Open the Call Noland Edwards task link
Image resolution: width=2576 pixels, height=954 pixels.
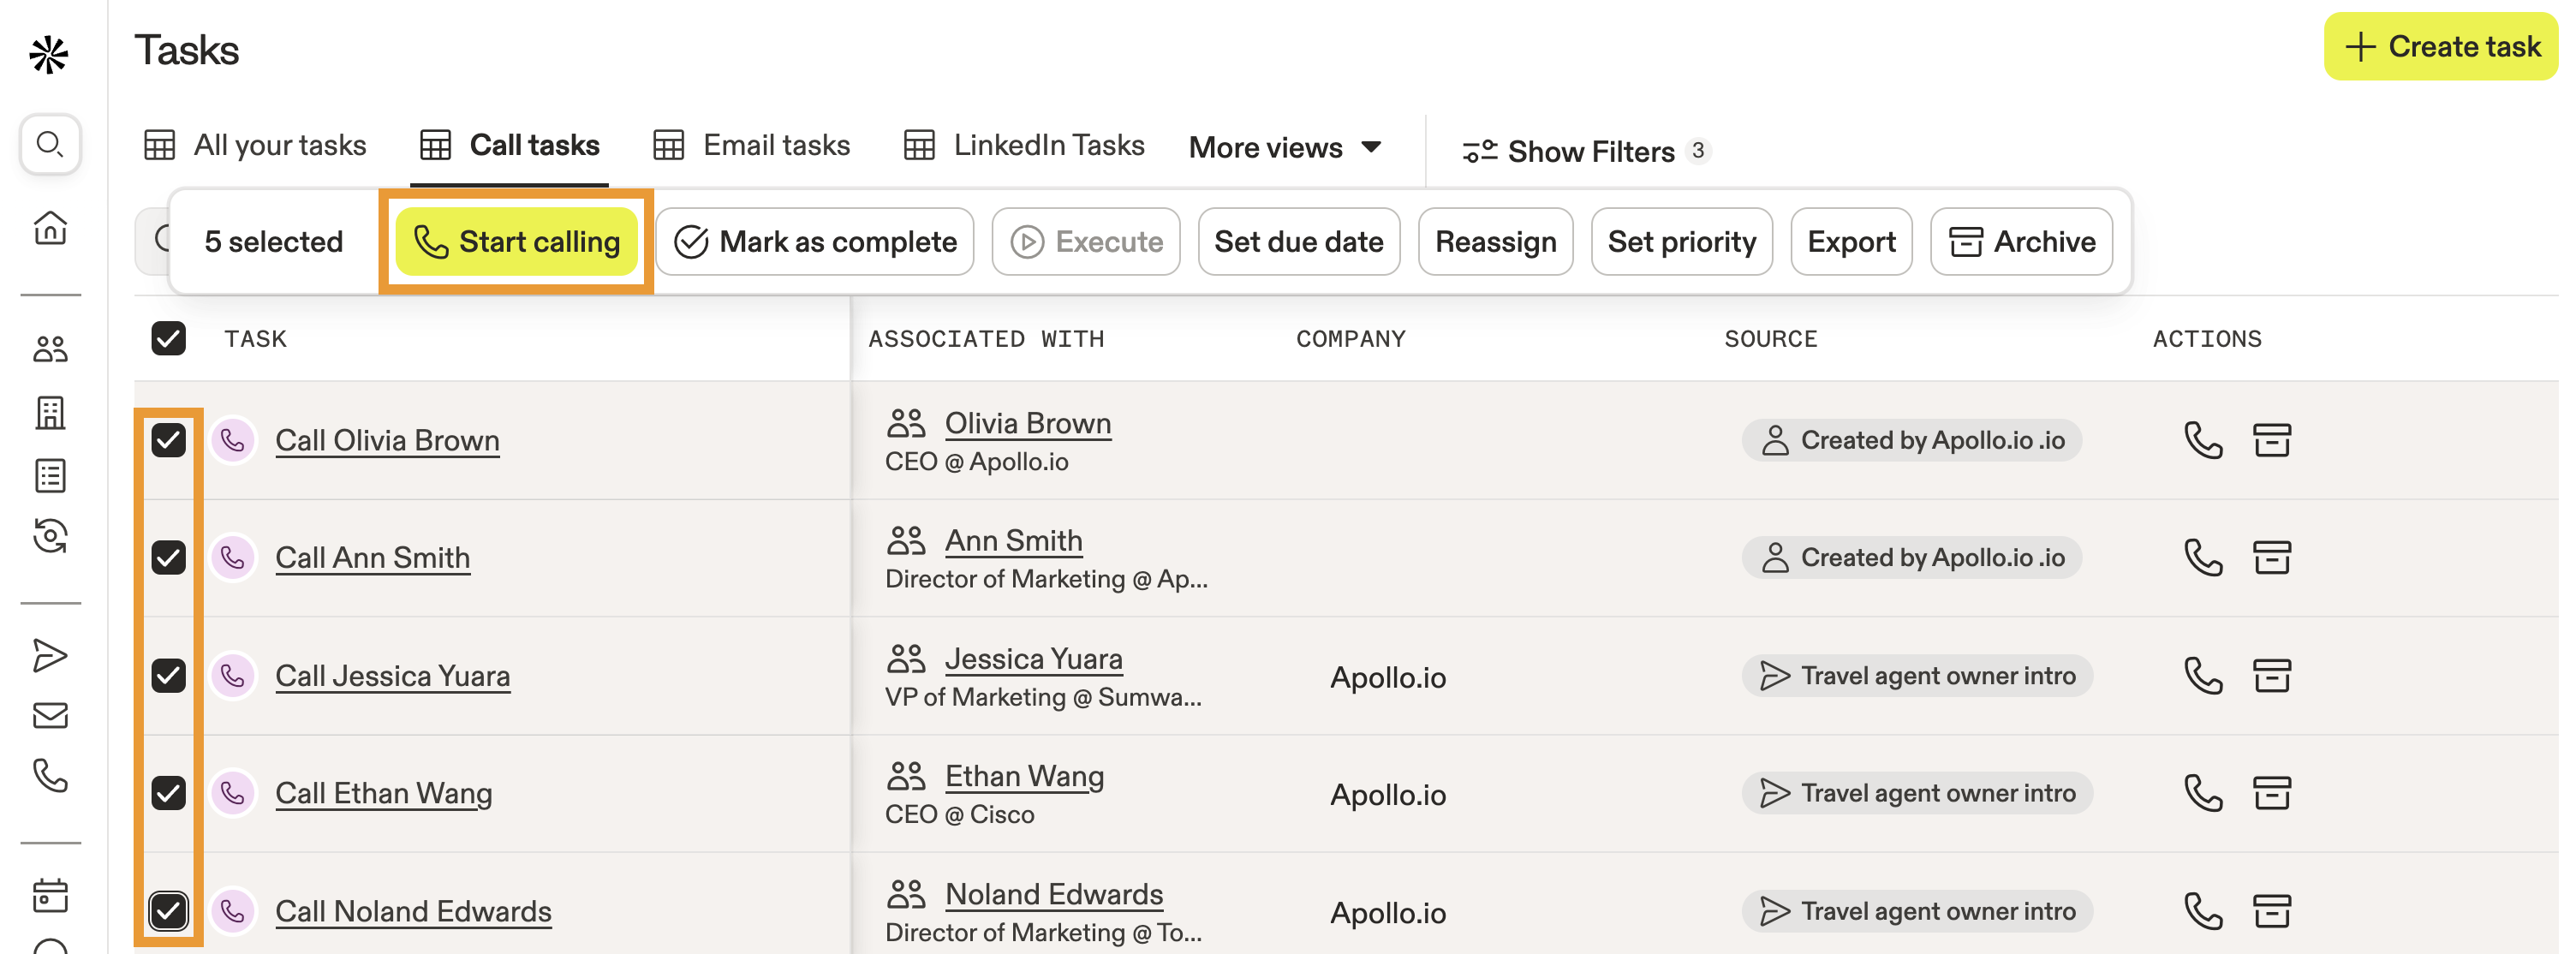[413, 911]
